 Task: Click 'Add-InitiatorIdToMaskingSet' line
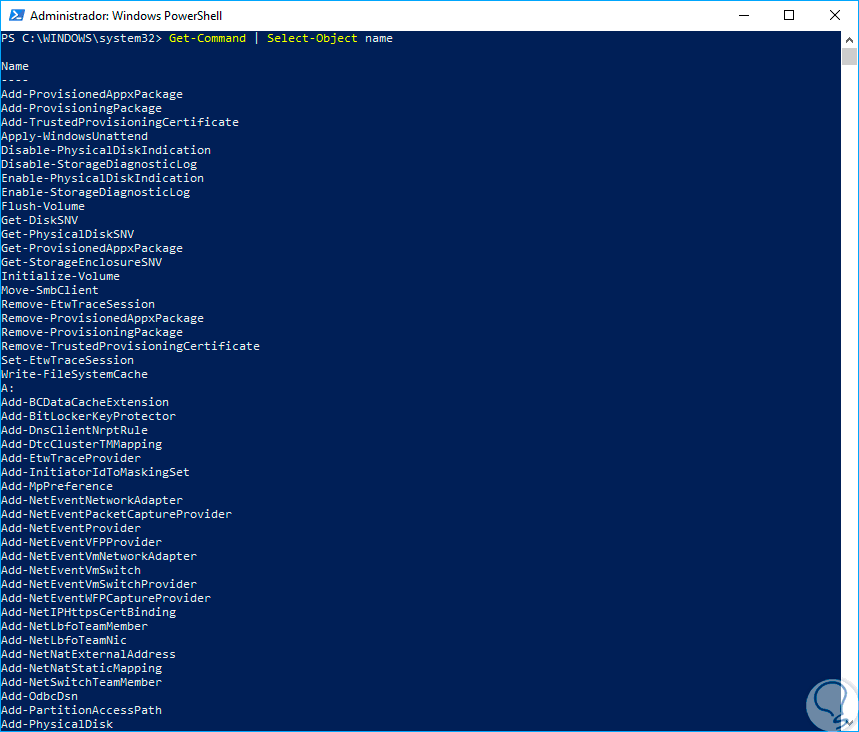tap(95, 472)
